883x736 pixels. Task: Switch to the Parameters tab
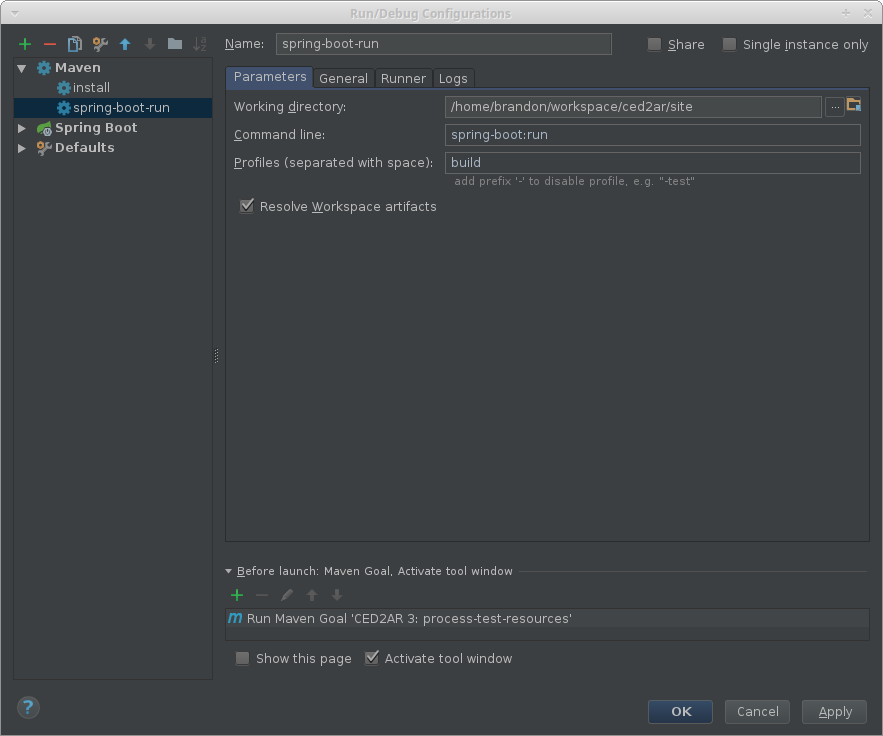point(270,78)
